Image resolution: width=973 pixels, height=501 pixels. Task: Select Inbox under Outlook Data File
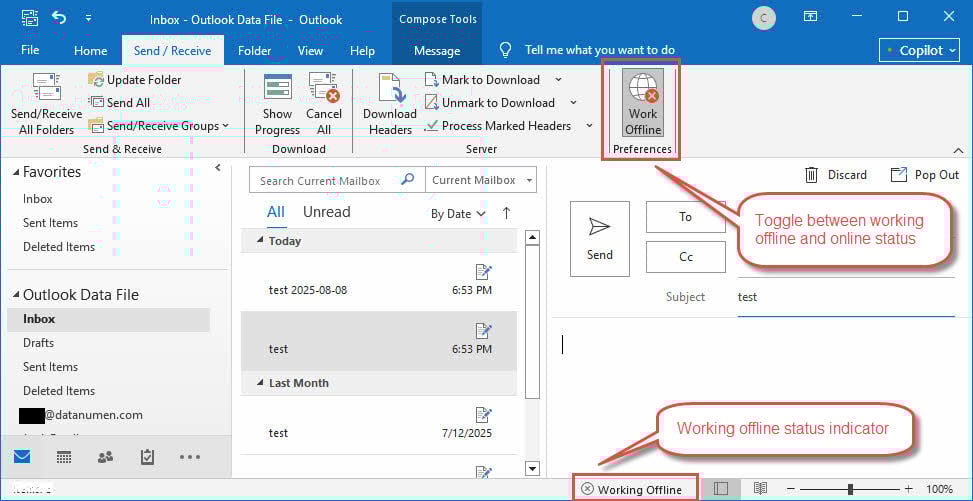click(109, 319)
